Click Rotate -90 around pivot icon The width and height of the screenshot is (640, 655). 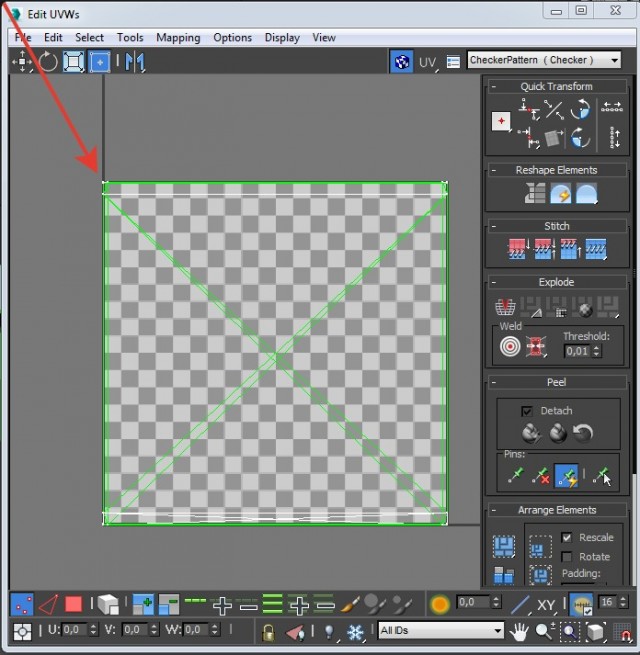(580, 138)
